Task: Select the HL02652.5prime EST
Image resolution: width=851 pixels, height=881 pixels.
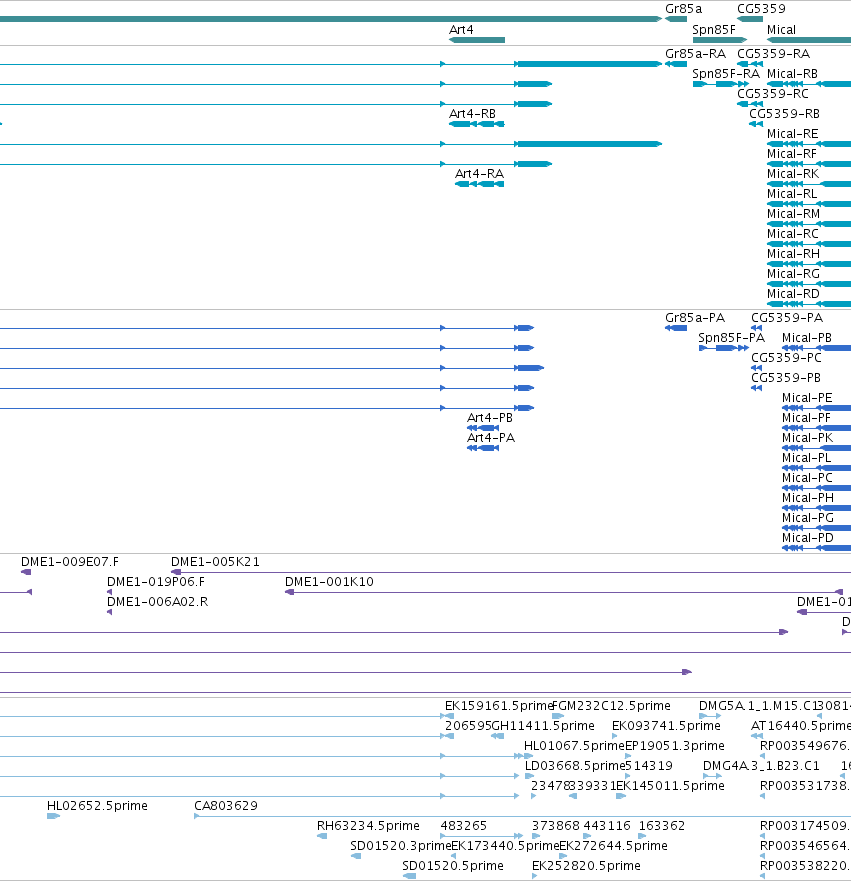Action: pos(53,816)
